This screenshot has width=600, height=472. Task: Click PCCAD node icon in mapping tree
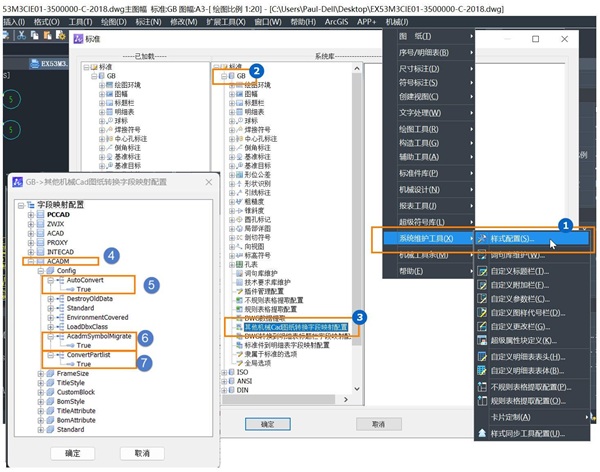tap(40, 214)
